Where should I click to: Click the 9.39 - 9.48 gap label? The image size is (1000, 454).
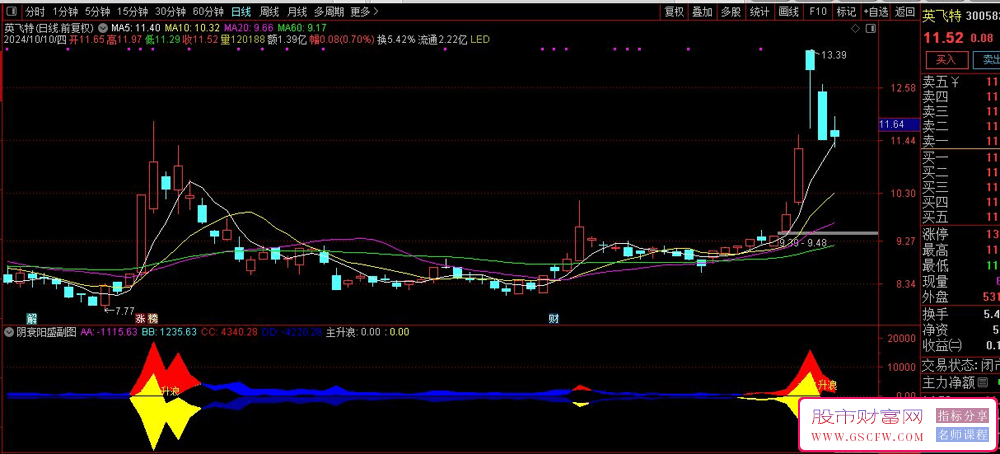pyautogui.click(x=803, y=243)
